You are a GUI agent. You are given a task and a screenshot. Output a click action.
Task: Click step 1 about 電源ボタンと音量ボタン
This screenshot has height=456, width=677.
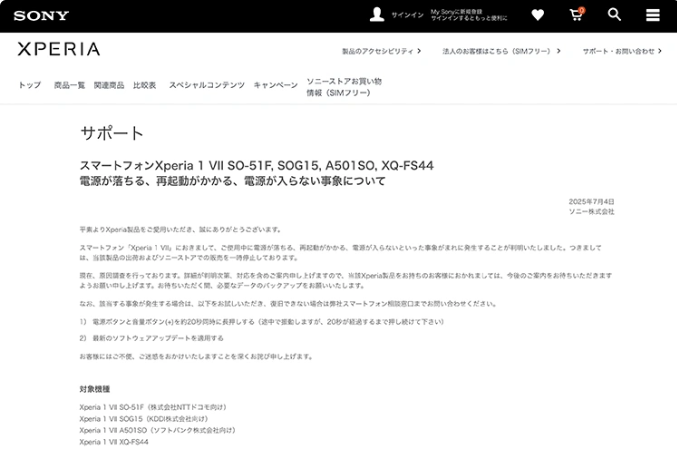(x=262, y=322)
